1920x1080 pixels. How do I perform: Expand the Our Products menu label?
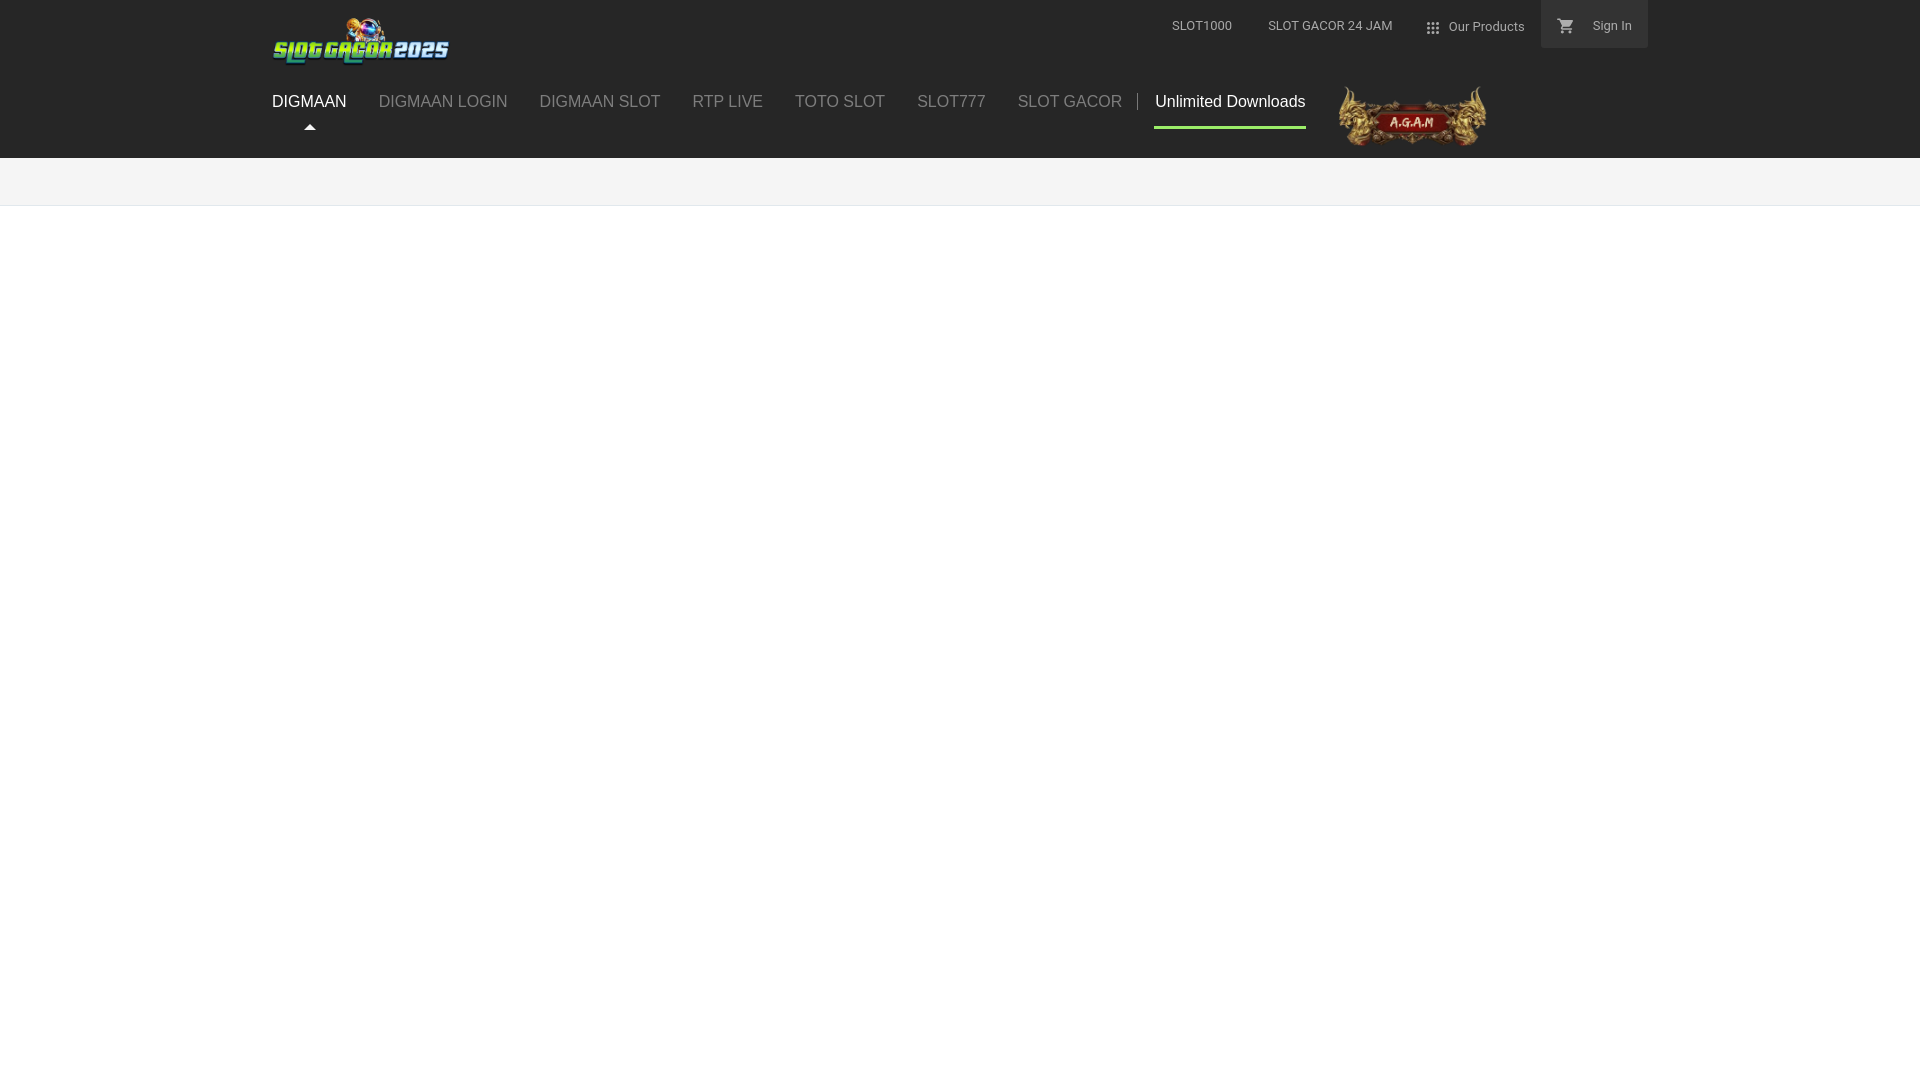point(1486,27)
